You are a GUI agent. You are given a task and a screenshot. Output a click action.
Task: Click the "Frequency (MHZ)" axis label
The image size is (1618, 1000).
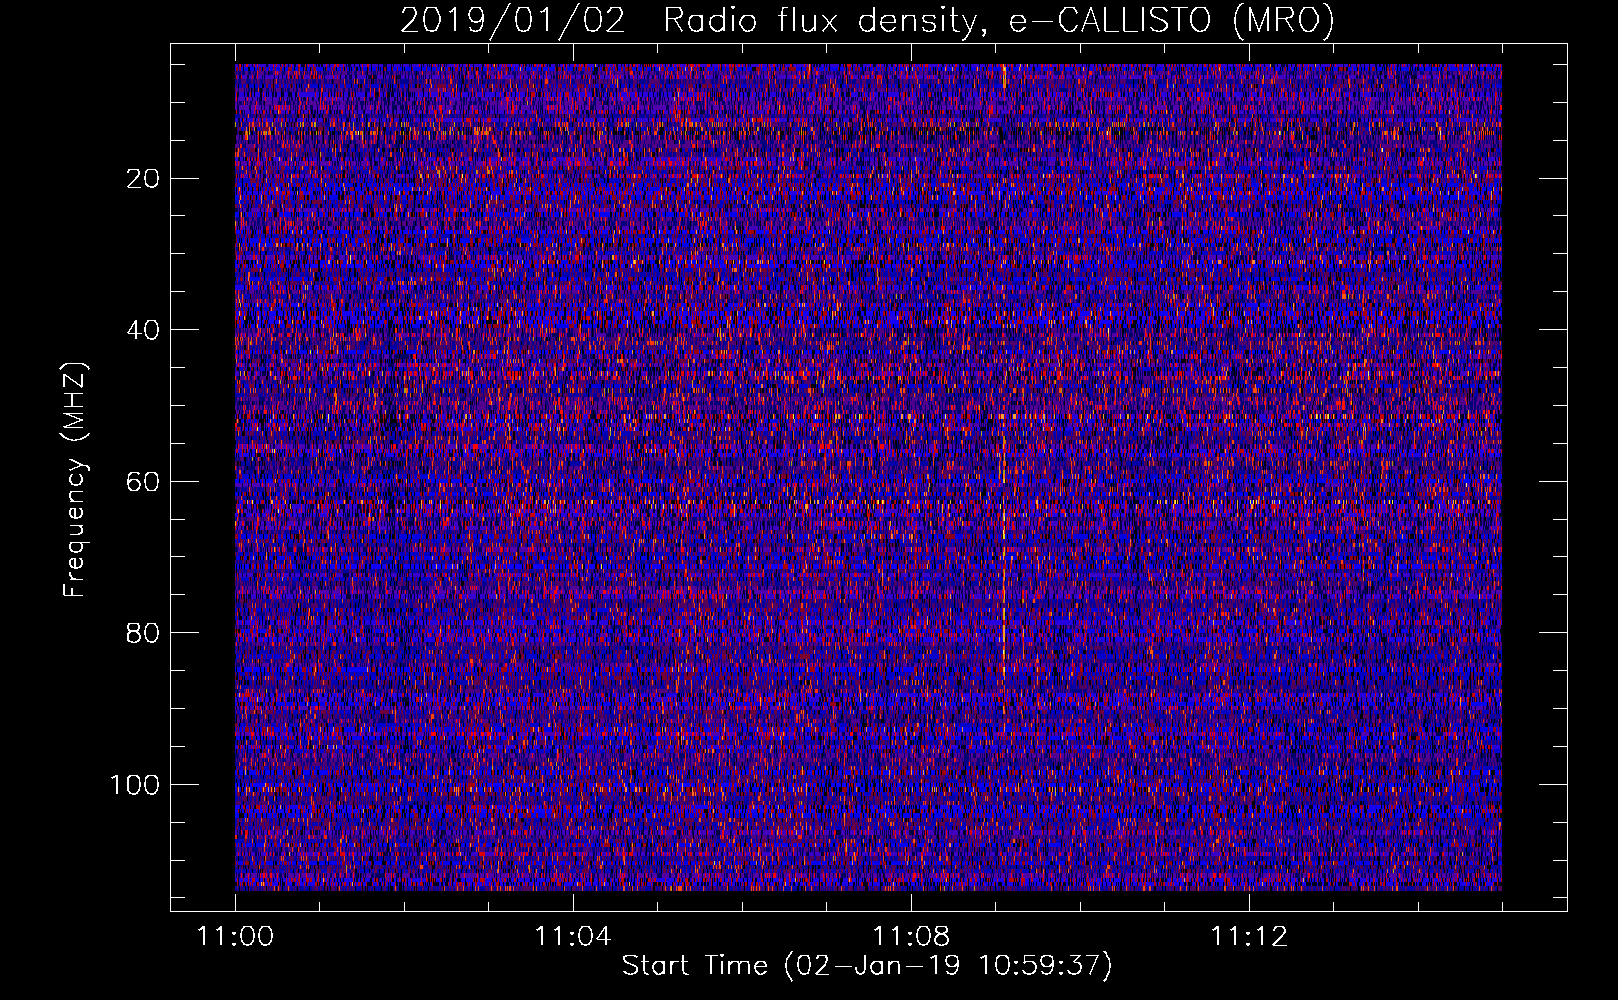[x=75, y=479]
